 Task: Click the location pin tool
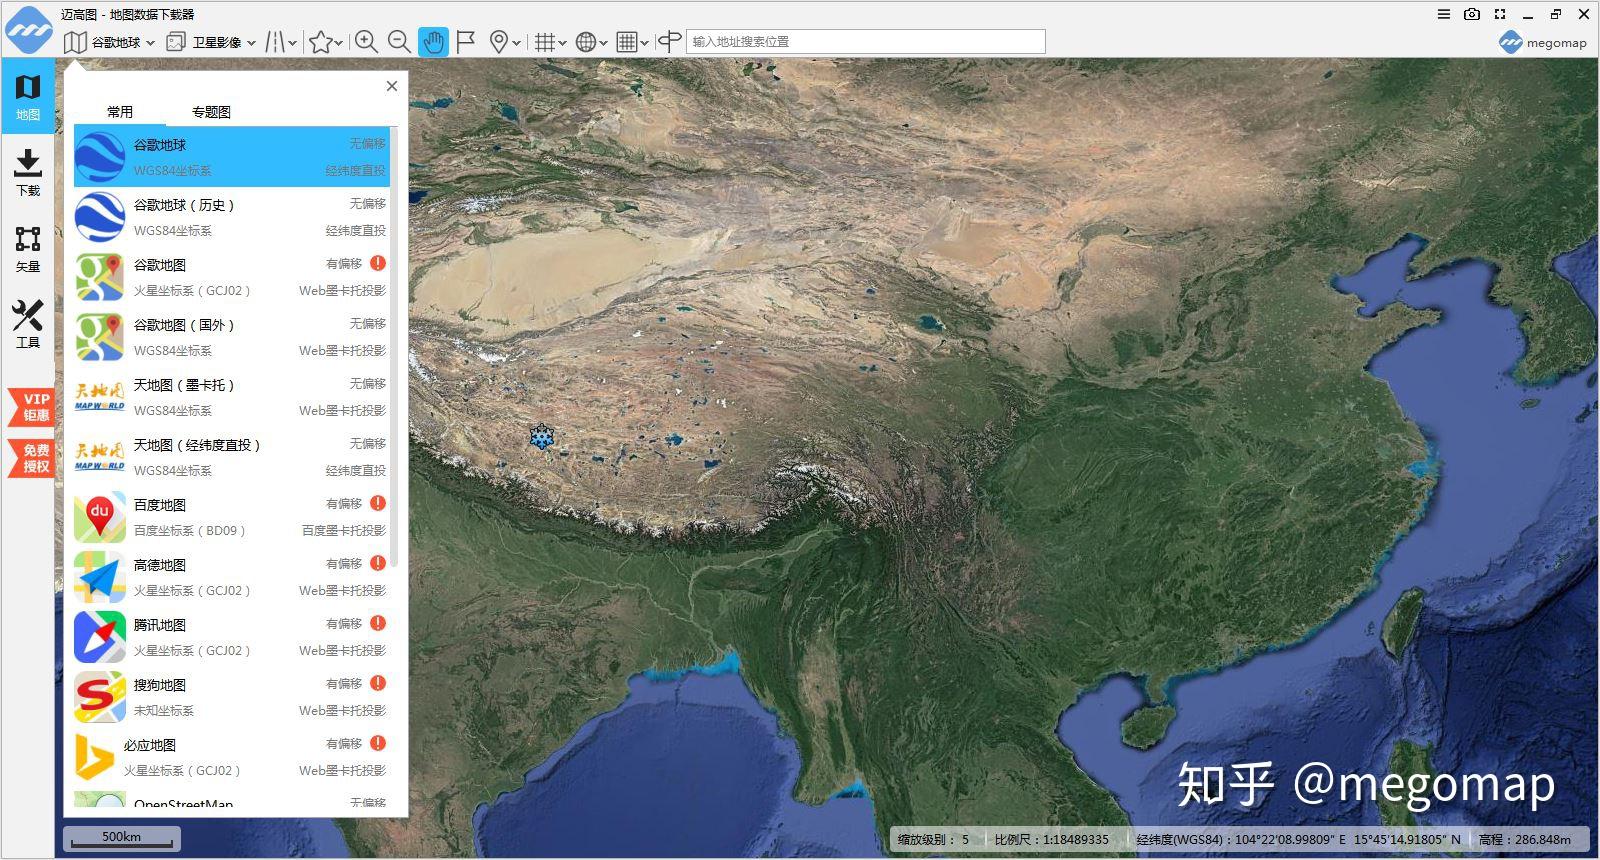498,42
